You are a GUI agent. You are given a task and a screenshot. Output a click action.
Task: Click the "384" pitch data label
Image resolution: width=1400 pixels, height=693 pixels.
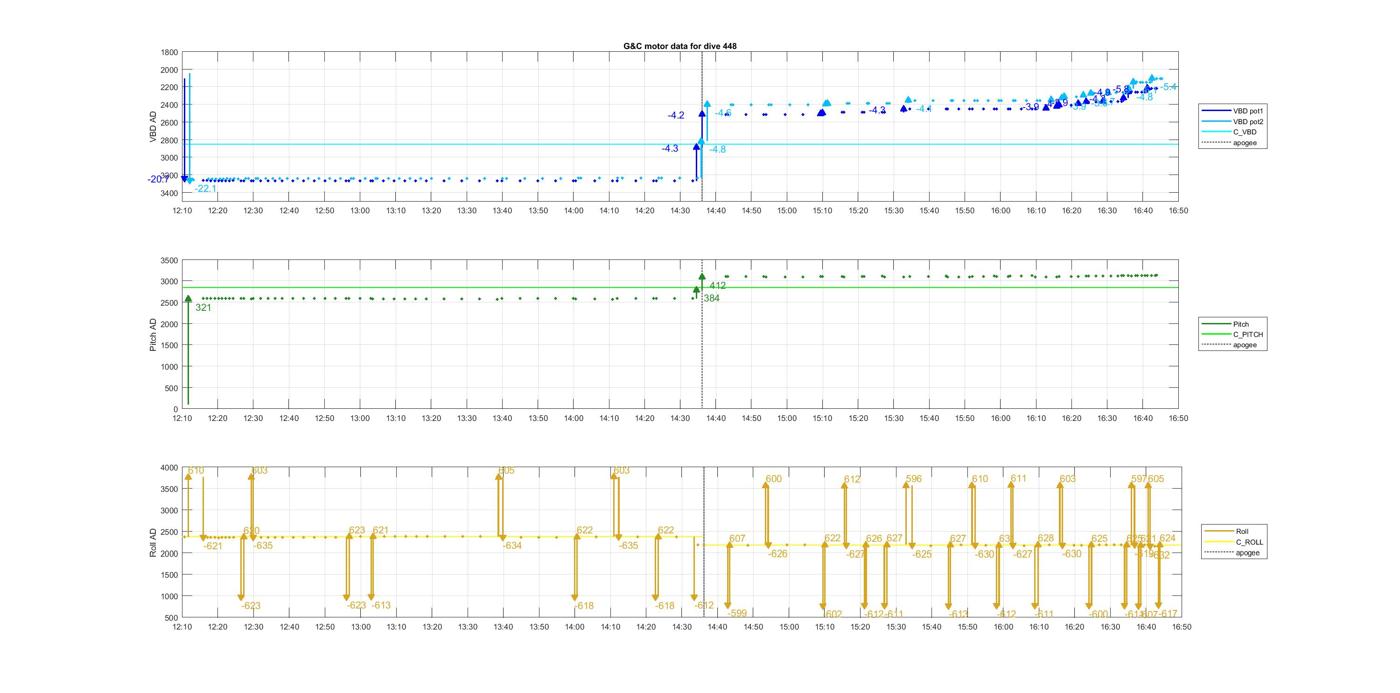coord(711,298)
